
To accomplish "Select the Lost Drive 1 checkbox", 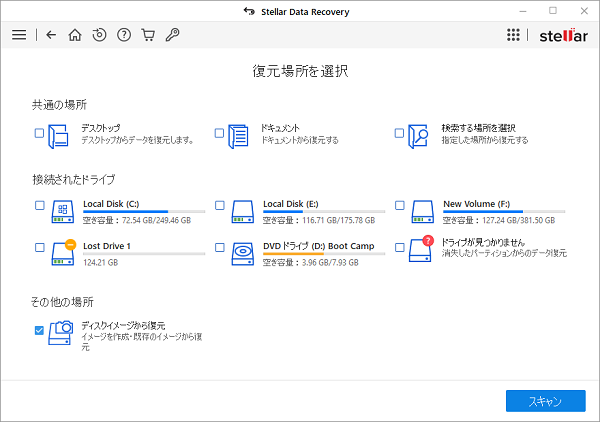I will coord(39,247).
